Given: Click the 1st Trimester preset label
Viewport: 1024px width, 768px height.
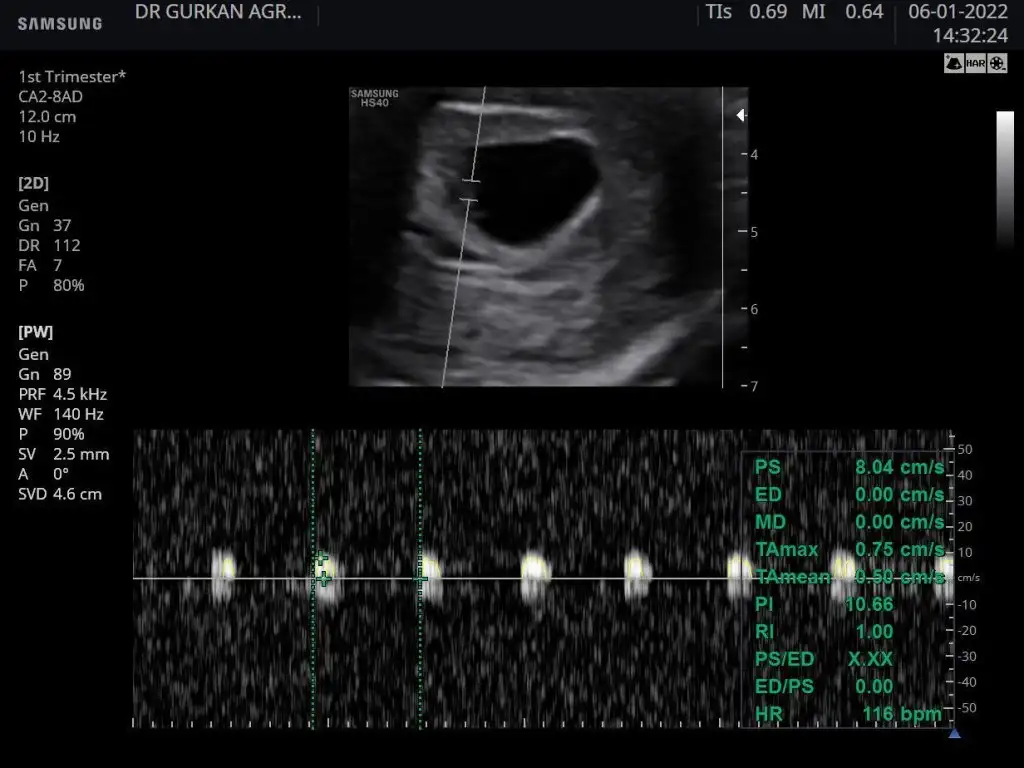Looking at the screenshot, I should [72, 77].
